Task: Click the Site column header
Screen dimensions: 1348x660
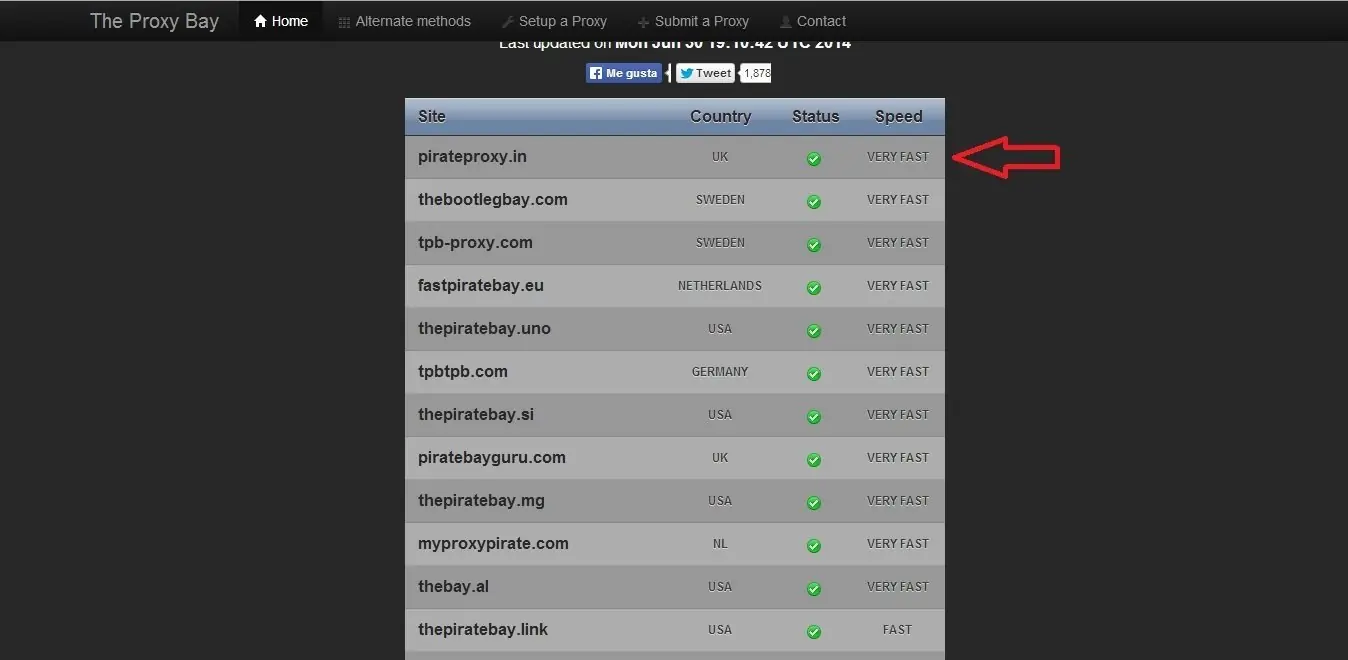Action: click(432, 116)
